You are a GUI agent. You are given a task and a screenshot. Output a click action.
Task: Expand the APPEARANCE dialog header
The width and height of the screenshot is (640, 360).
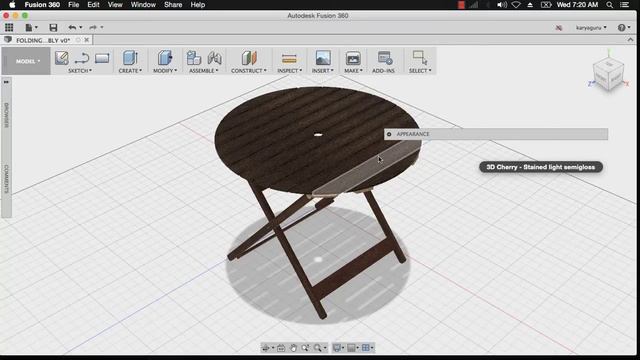click(496, 134)
